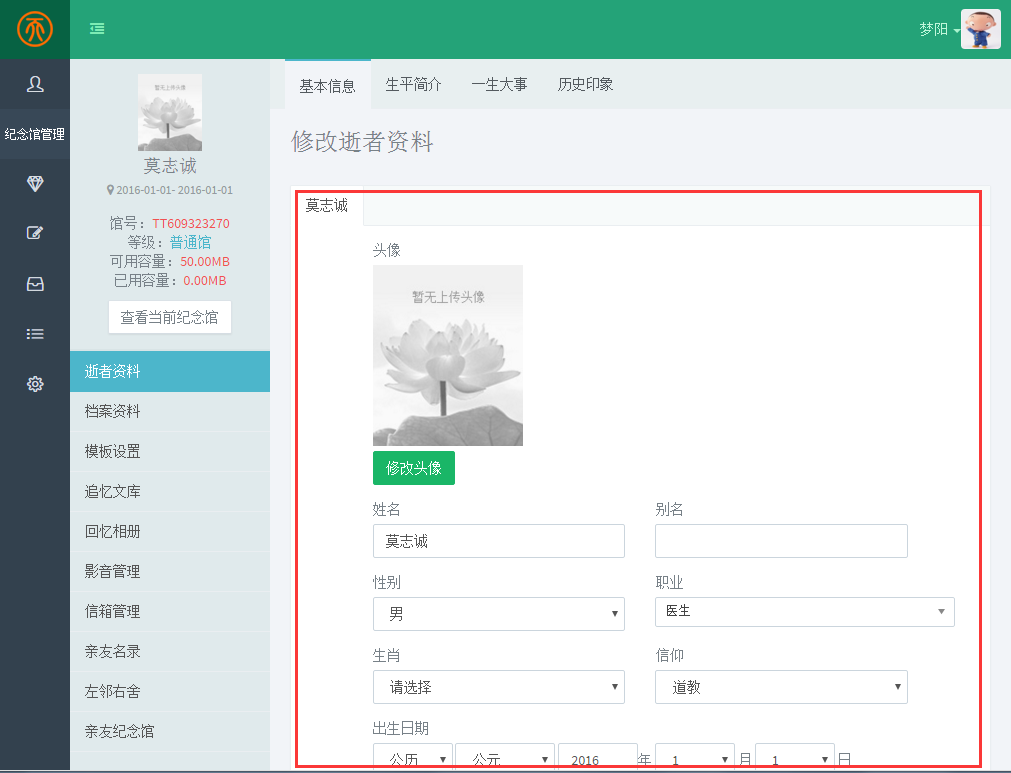Open the user profile sidebar icon
This screenshot has width=1011, height=773.
point(35,84)
